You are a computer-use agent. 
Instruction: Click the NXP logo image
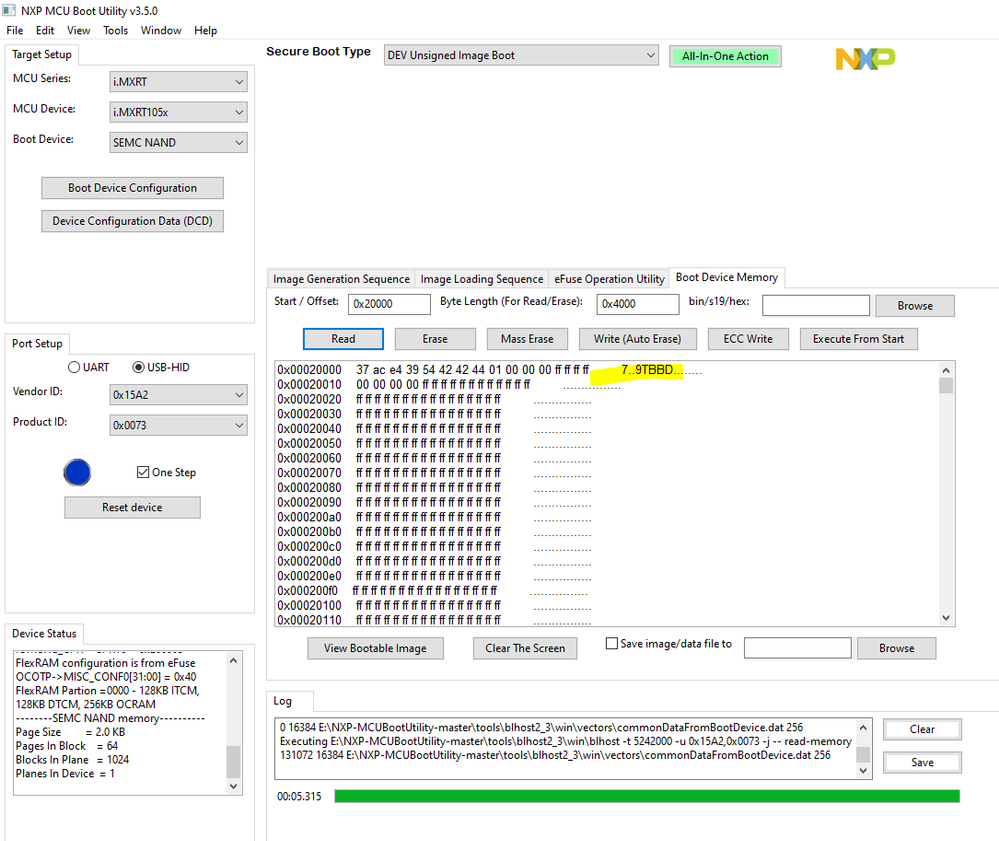click(865, 59)
